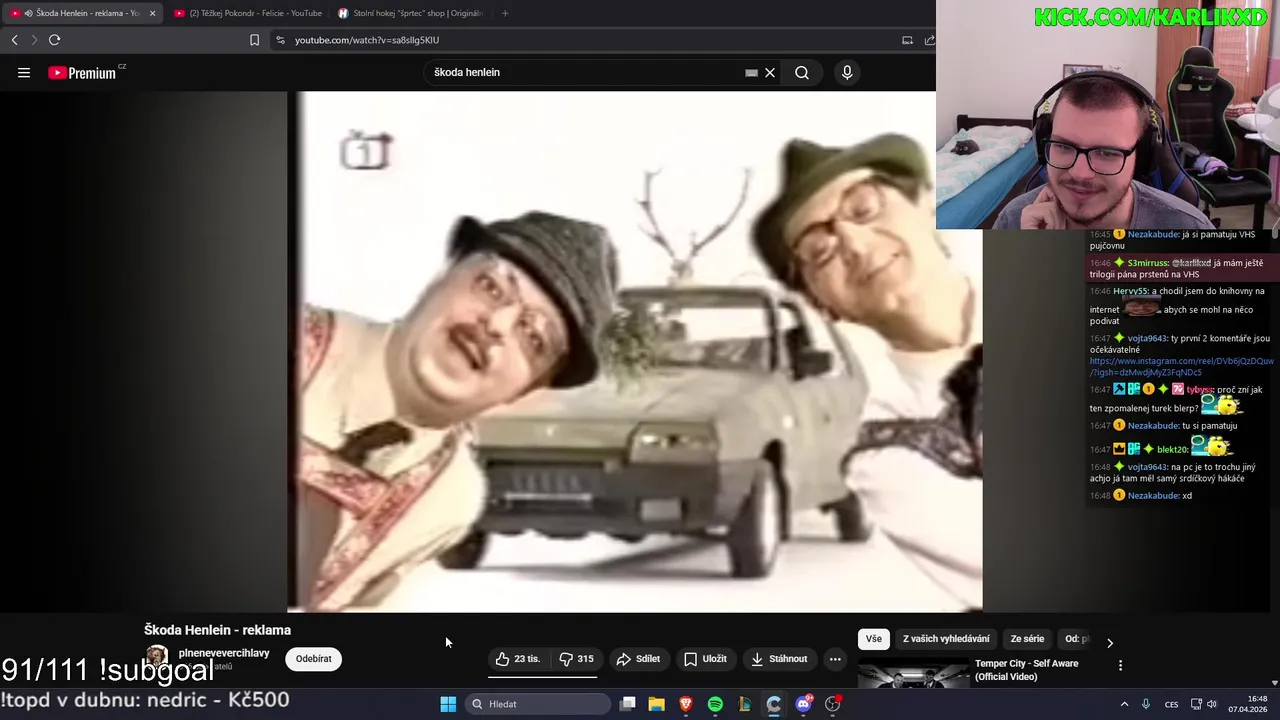The width and height of the screenshot is (1280, 720).
Task: Clear the 'škoda henlein' search text
Action: coord(770,72)
